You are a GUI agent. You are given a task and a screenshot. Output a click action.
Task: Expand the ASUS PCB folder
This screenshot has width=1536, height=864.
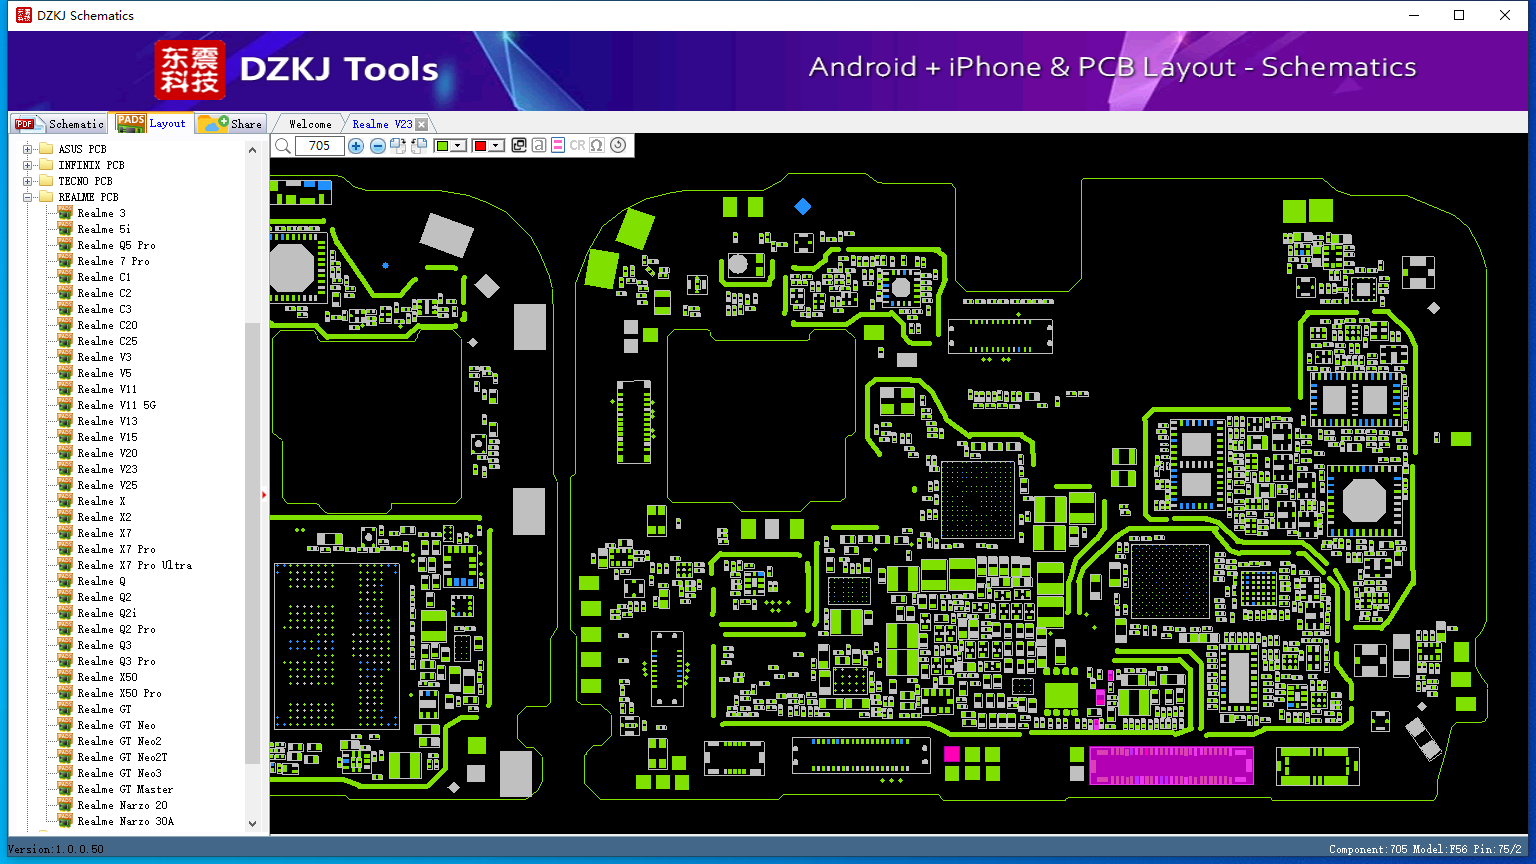coord(28,149)
